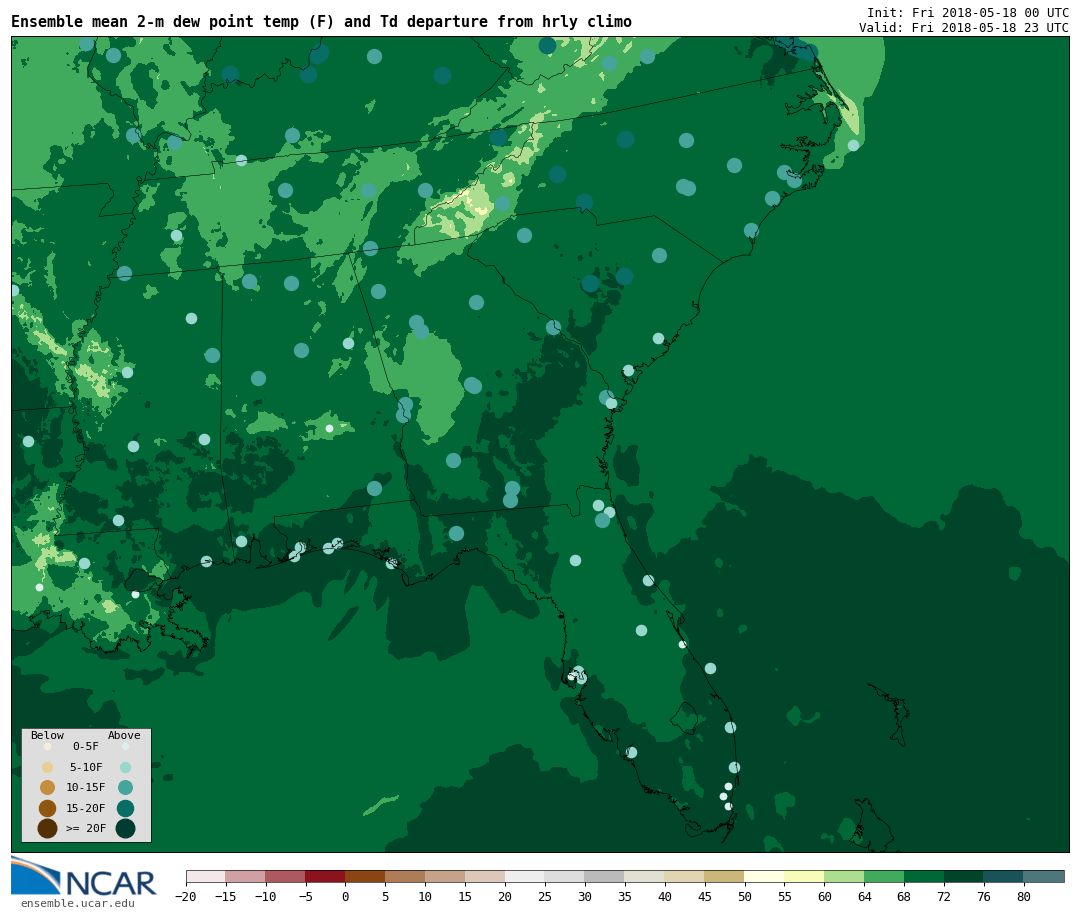Pick the brown swatch between 0 and 5
This screenshot has width=1080, height=915.
coord(366,876)
